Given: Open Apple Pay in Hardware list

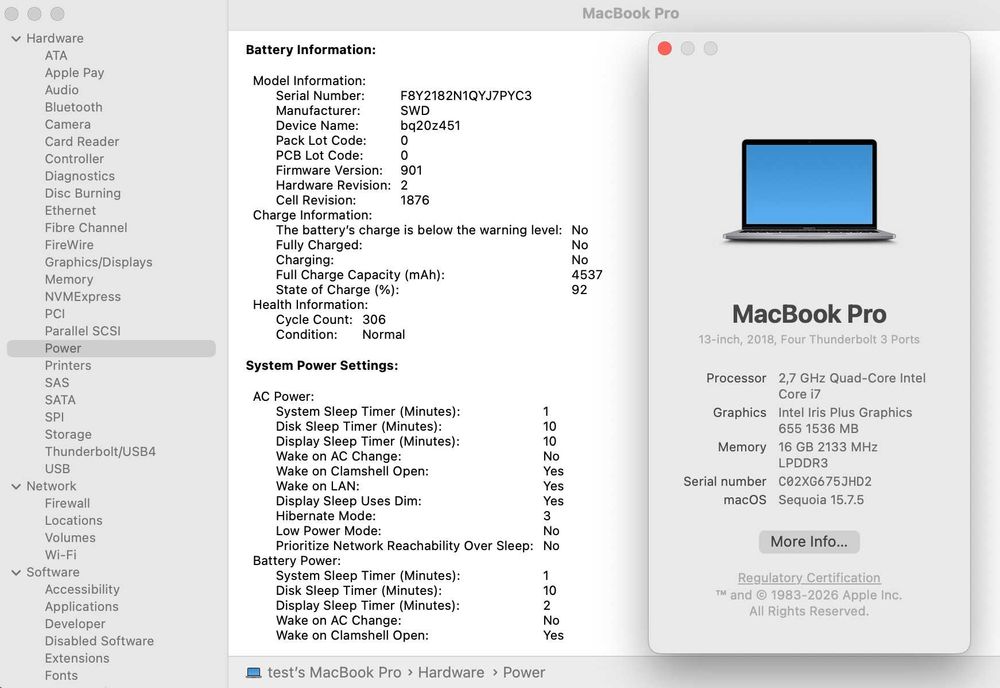Looking at the screenshot, I should [x=74, y=73].
